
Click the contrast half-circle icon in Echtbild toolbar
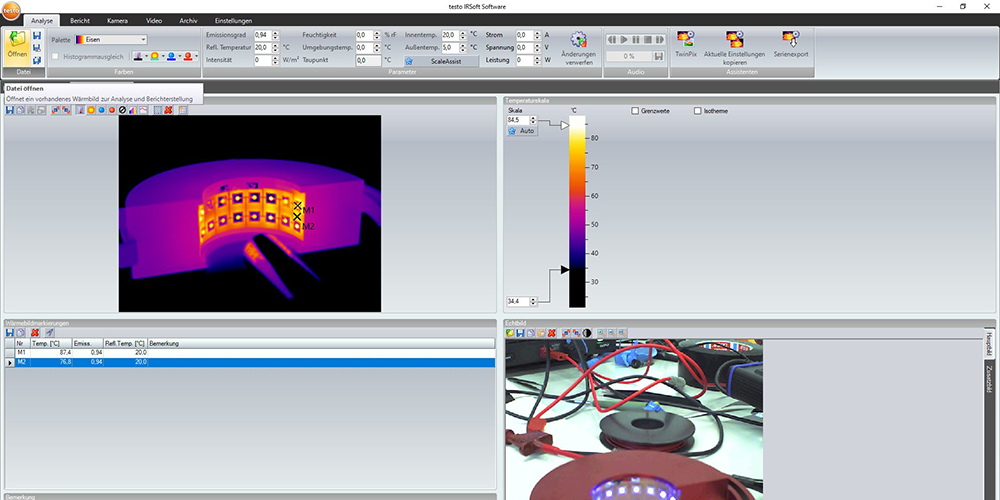coord(587,333)
